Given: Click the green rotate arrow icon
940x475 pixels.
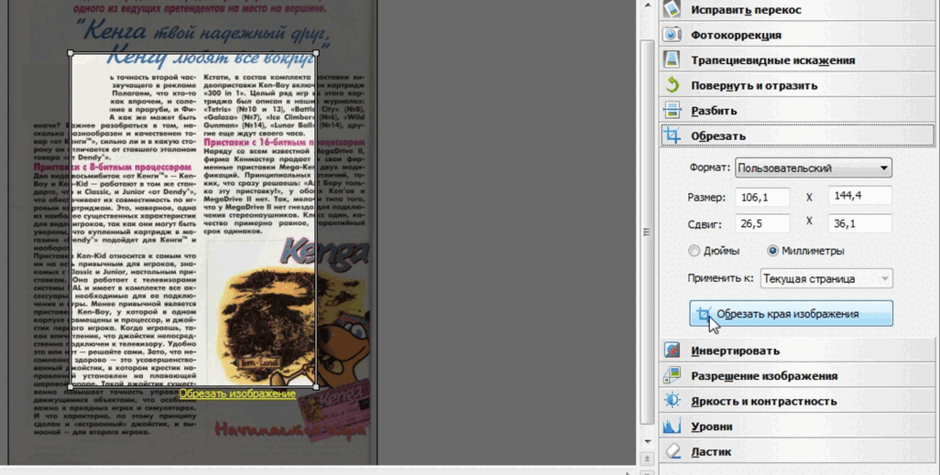Looking at the screenshot, I should click(672, 85).
